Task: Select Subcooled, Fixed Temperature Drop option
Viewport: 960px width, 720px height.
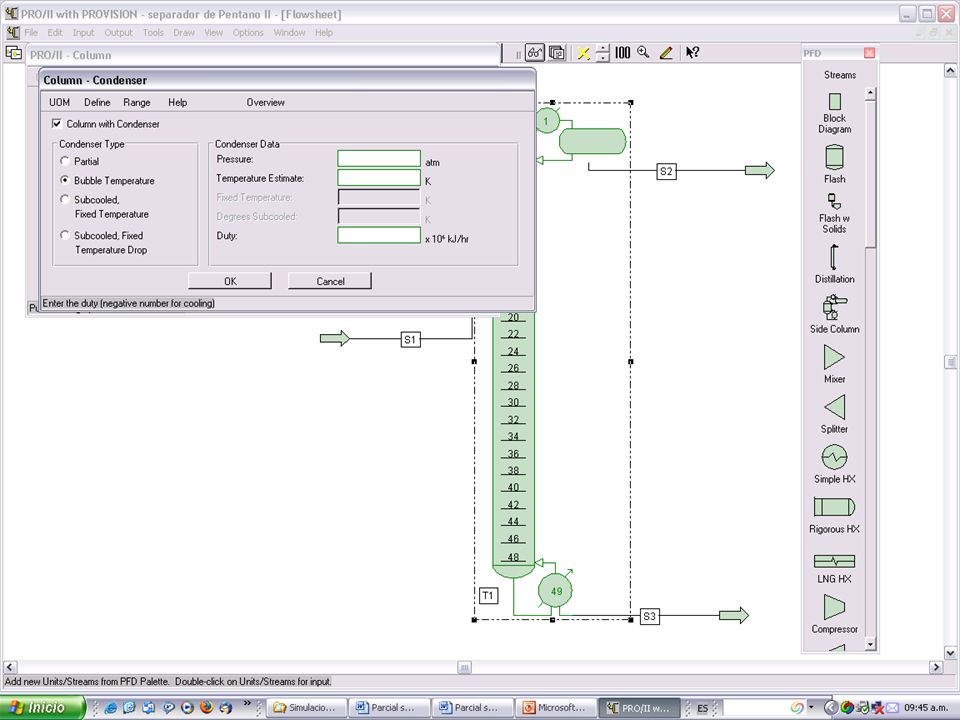Action: point(65,235)
